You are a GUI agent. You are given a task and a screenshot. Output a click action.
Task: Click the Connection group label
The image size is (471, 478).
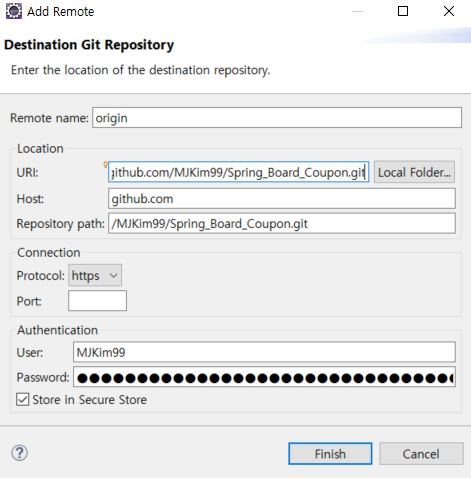tap(49, 253)
